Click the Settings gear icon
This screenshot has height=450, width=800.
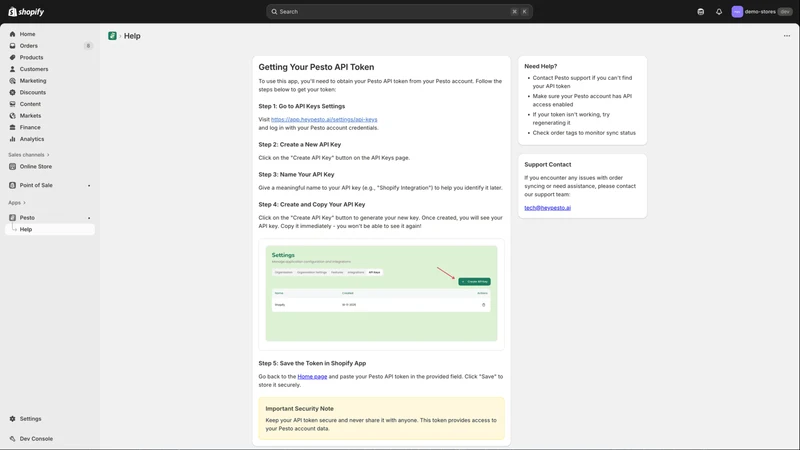pyautogui.click(x=12, y=419)
